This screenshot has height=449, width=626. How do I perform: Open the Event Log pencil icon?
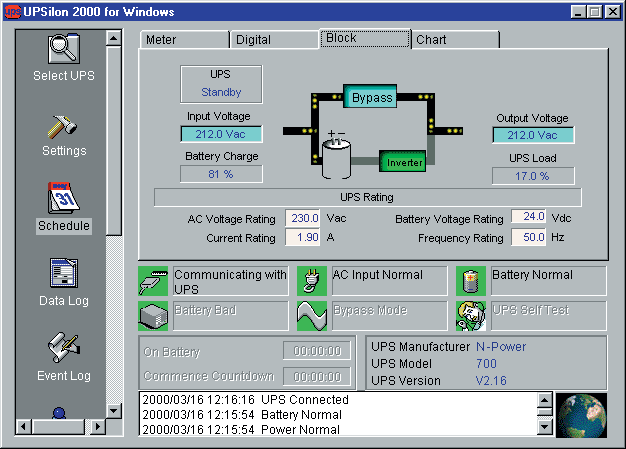pyautogui.click(x=64, y=347)
